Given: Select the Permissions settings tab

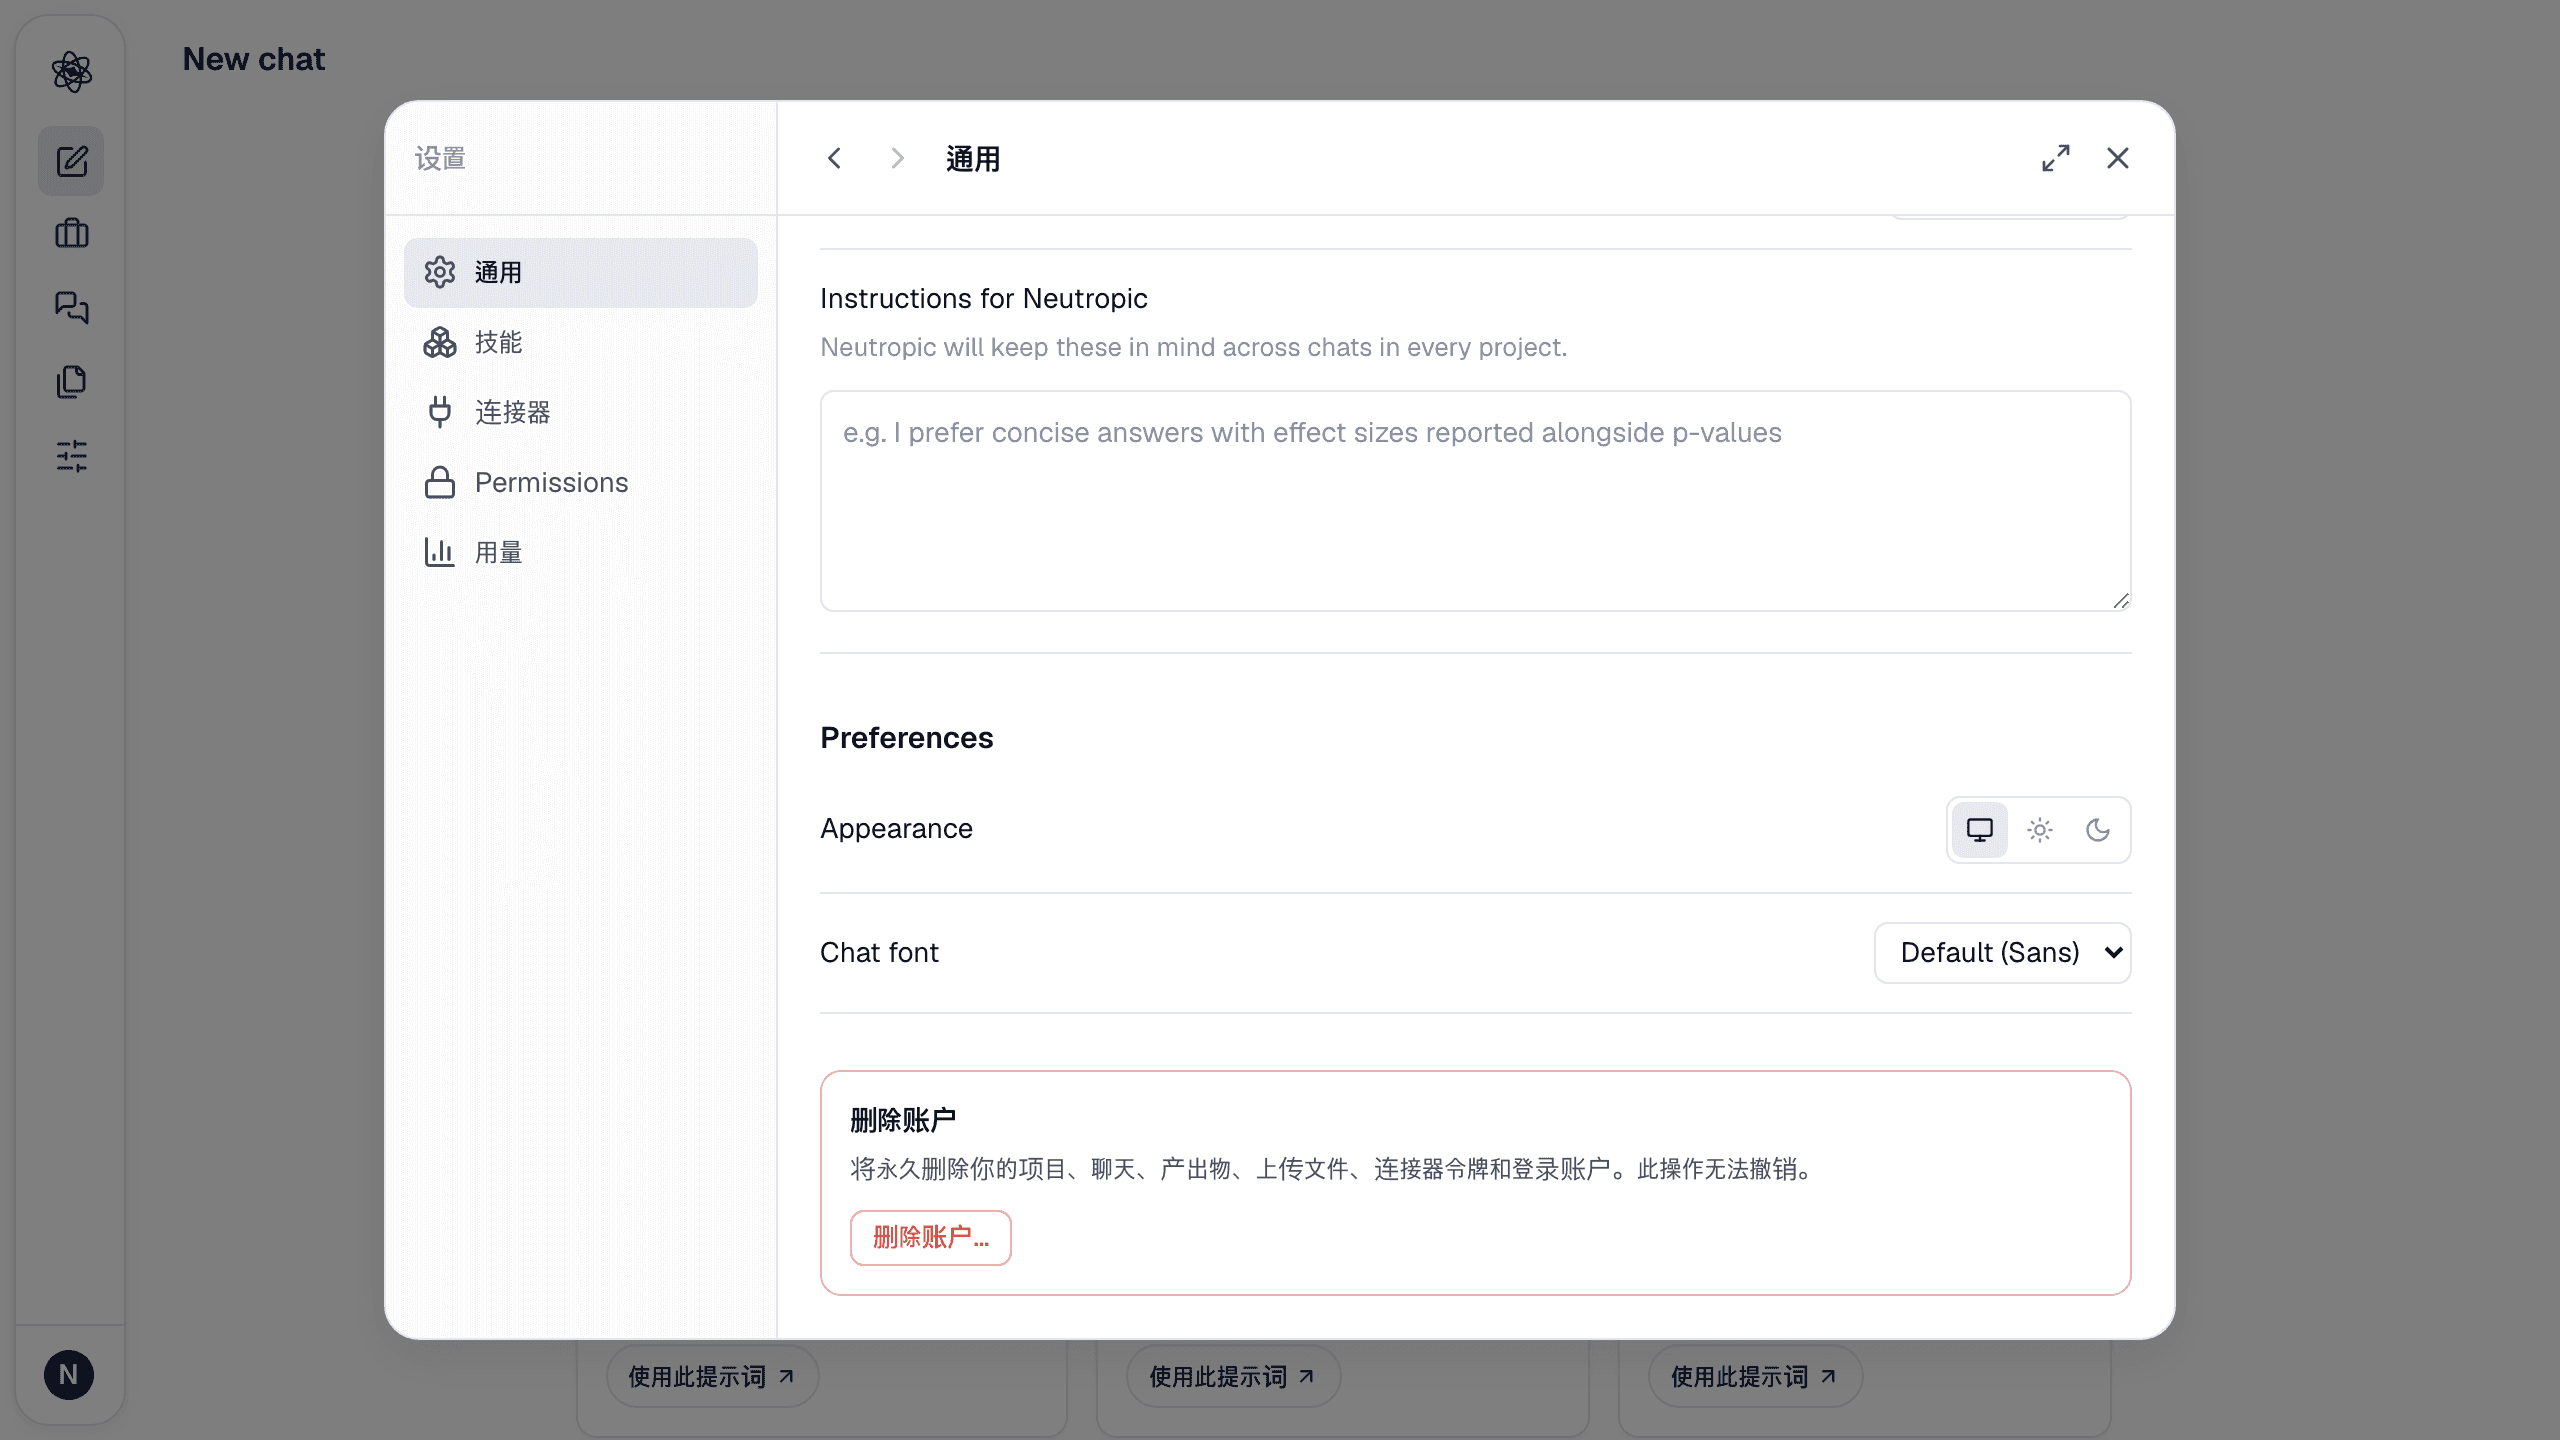Looking at the screenshot, I should [581, 482].
